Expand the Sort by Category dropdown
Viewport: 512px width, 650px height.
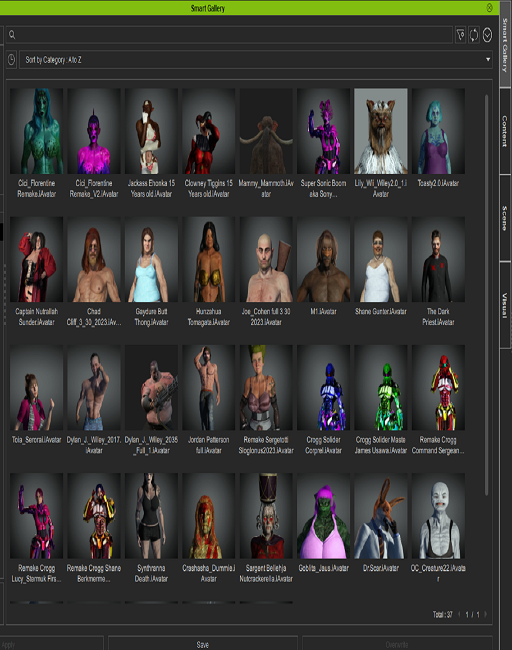[256, 60]
